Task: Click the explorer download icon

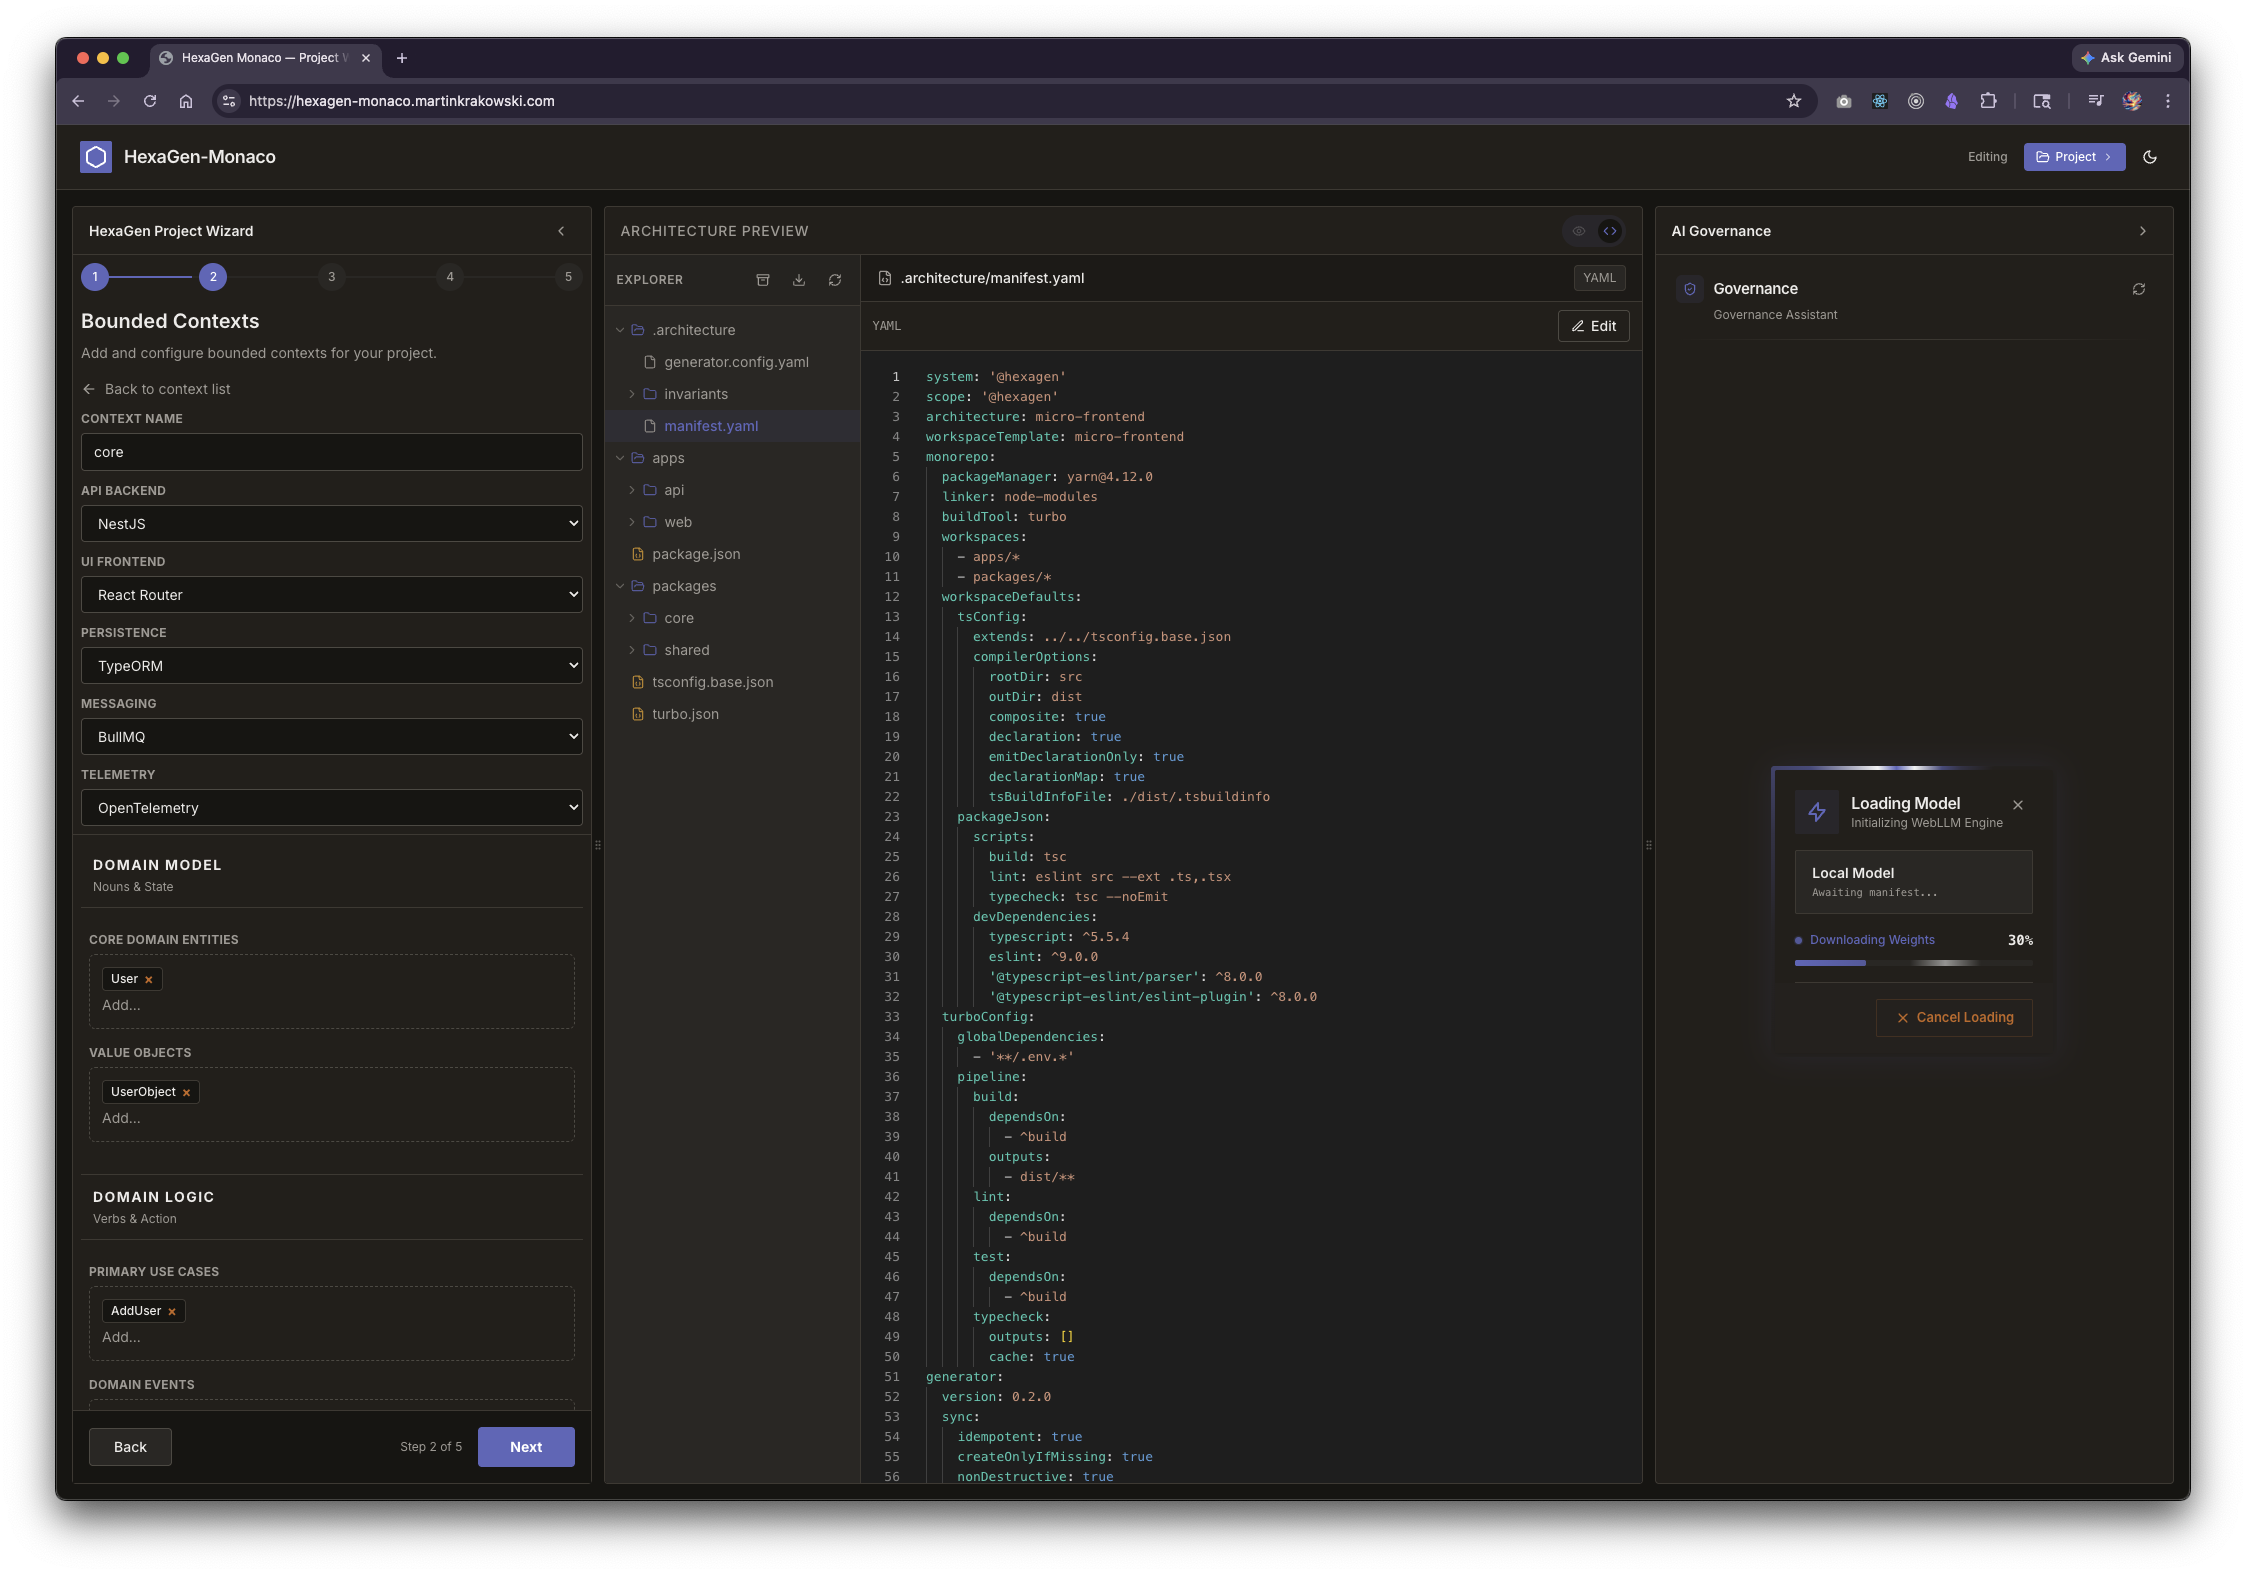Action: [799, 280]
